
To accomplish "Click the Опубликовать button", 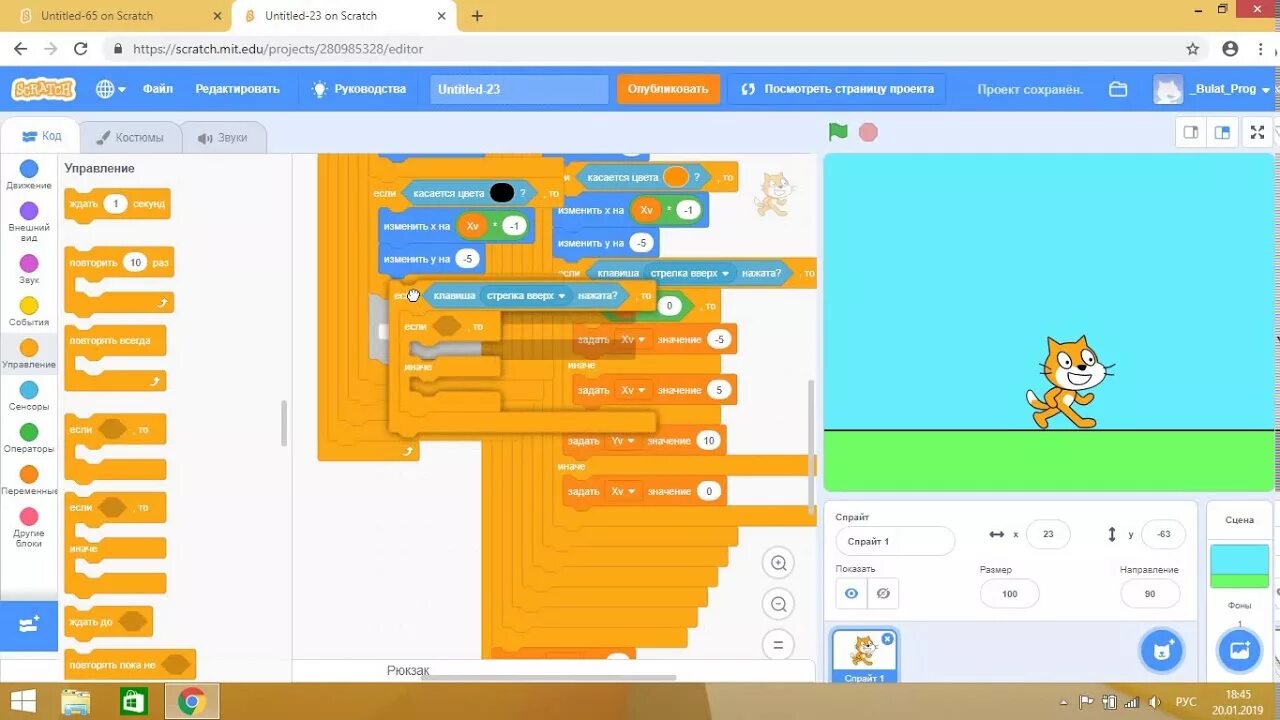I will [668, 89].
